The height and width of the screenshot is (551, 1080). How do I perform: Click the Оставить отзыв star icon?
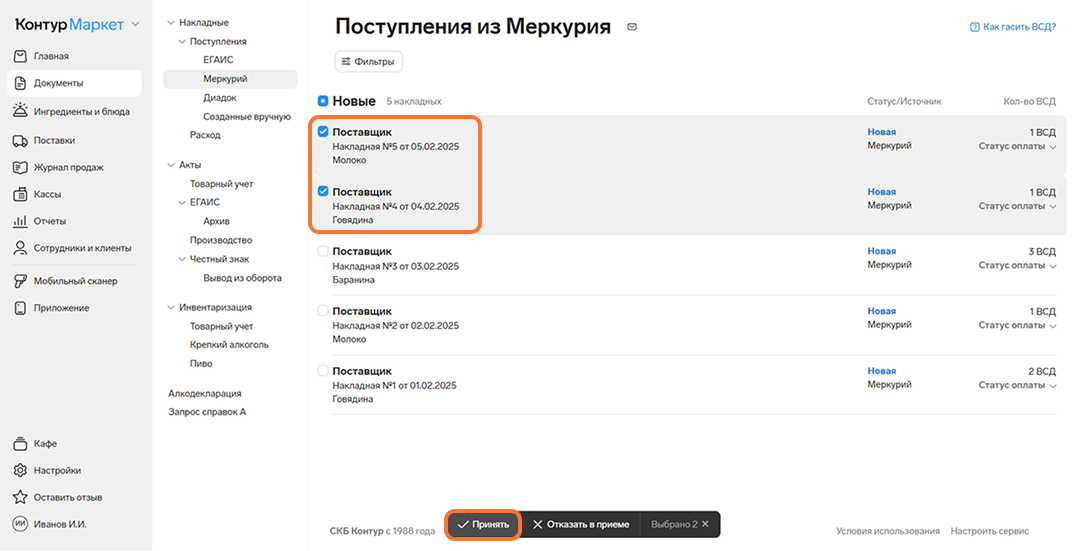[21, 497]
